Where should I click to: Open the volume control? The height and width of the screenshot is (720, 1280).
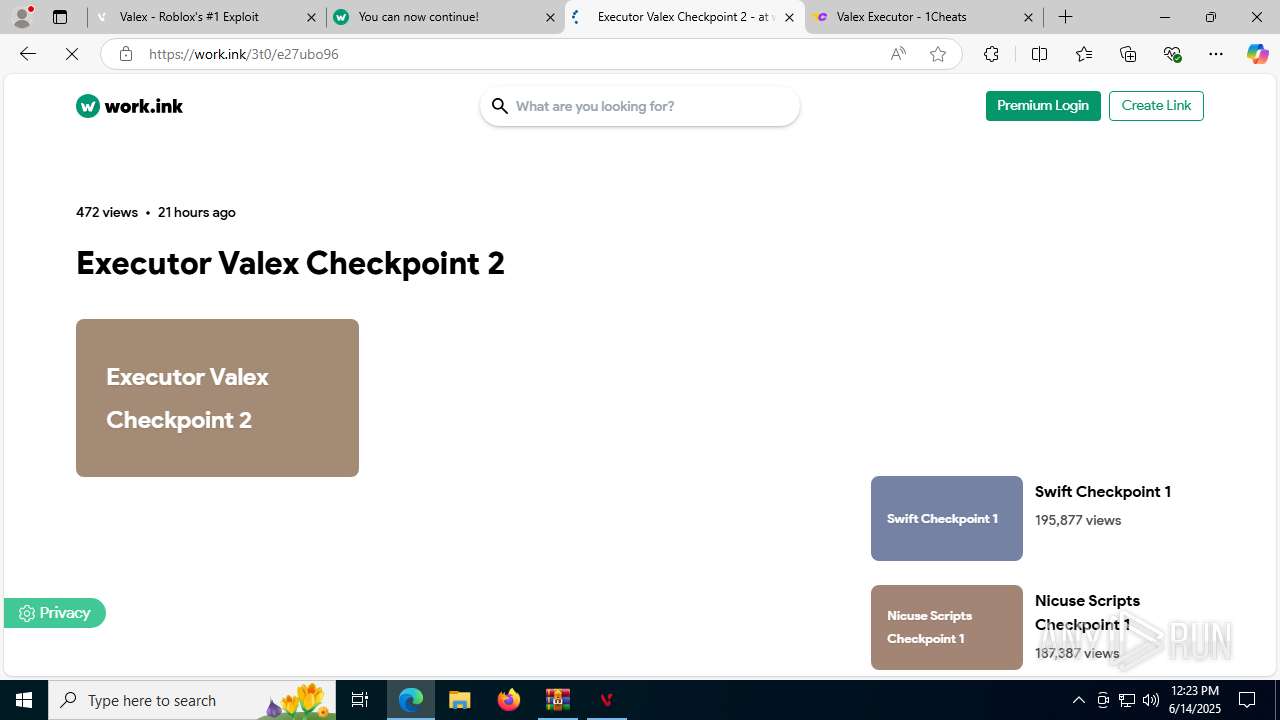[x=1151, y=700]
